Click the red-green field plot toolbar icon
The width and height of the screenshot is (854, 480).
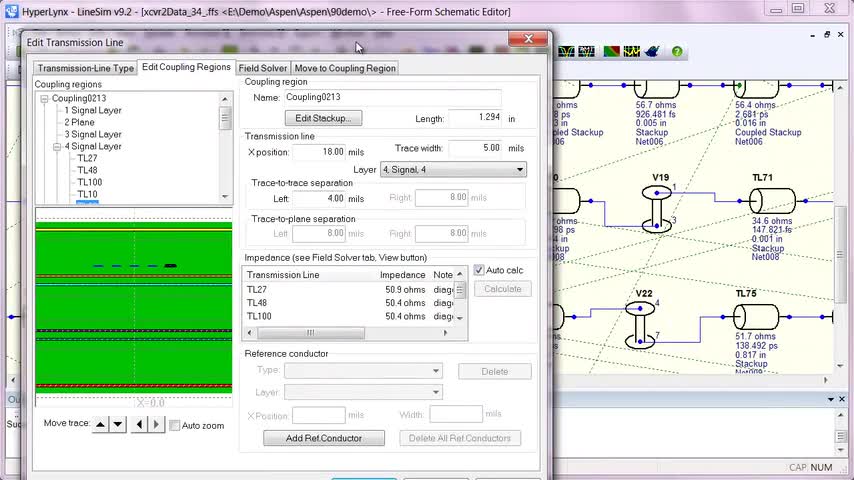click(x=610, y=51)
